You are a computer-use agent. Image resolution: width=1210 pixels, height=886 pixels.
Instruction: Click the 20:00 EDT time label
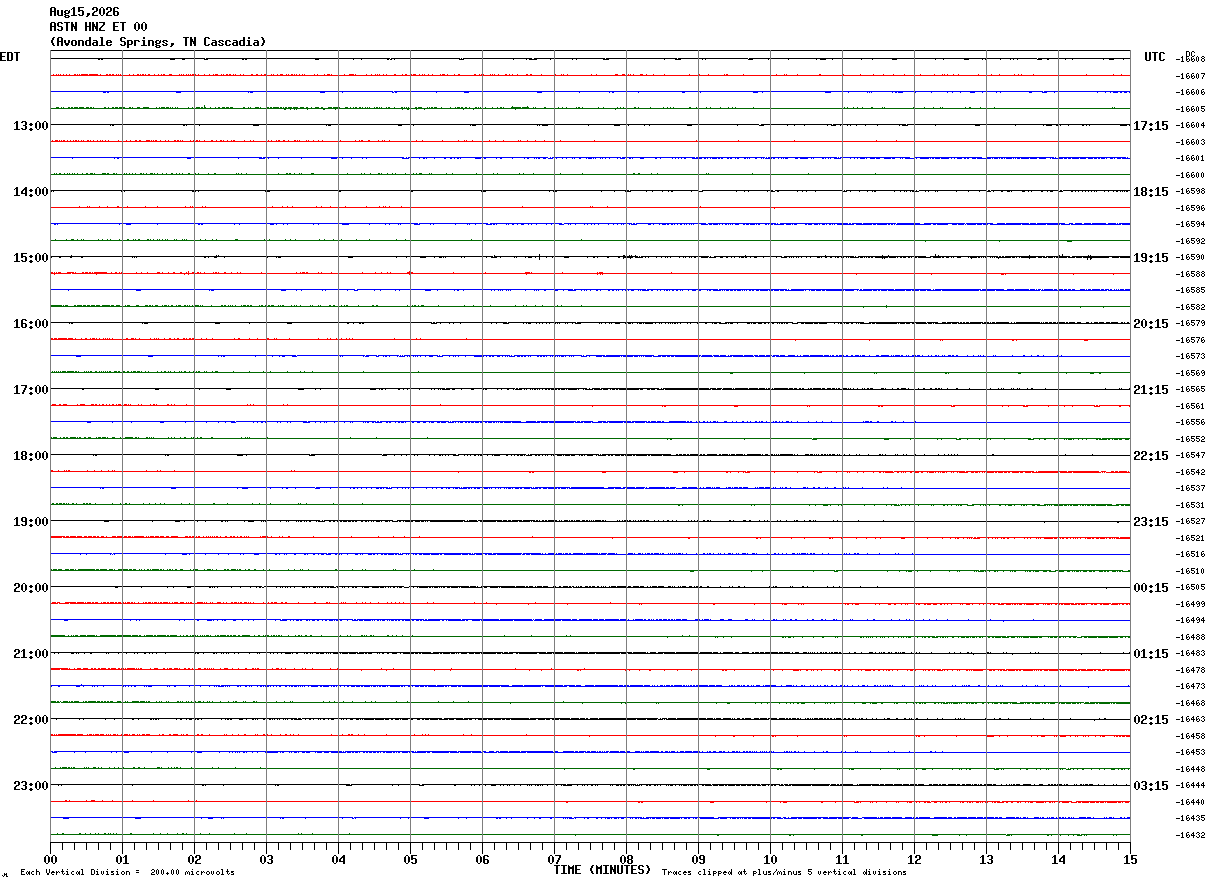tap(30, 588)
